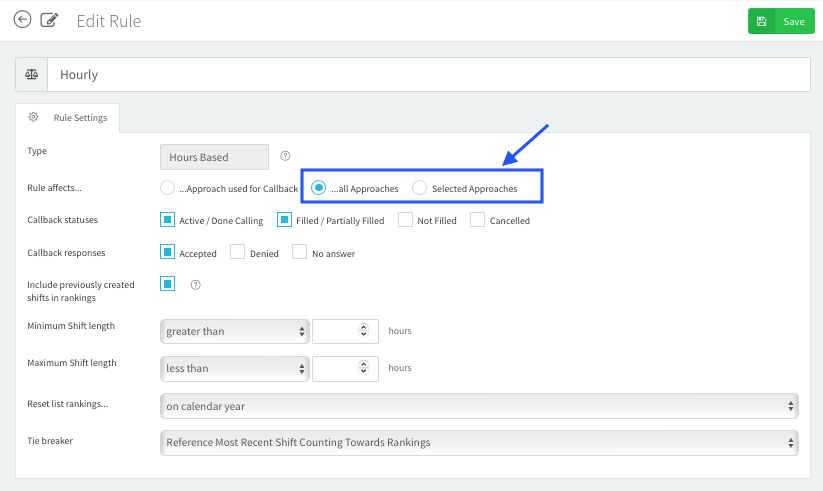The height and width of the screenshot is (491, 823).
Task: Select Approach used for Callback radio
Action: 167,188
